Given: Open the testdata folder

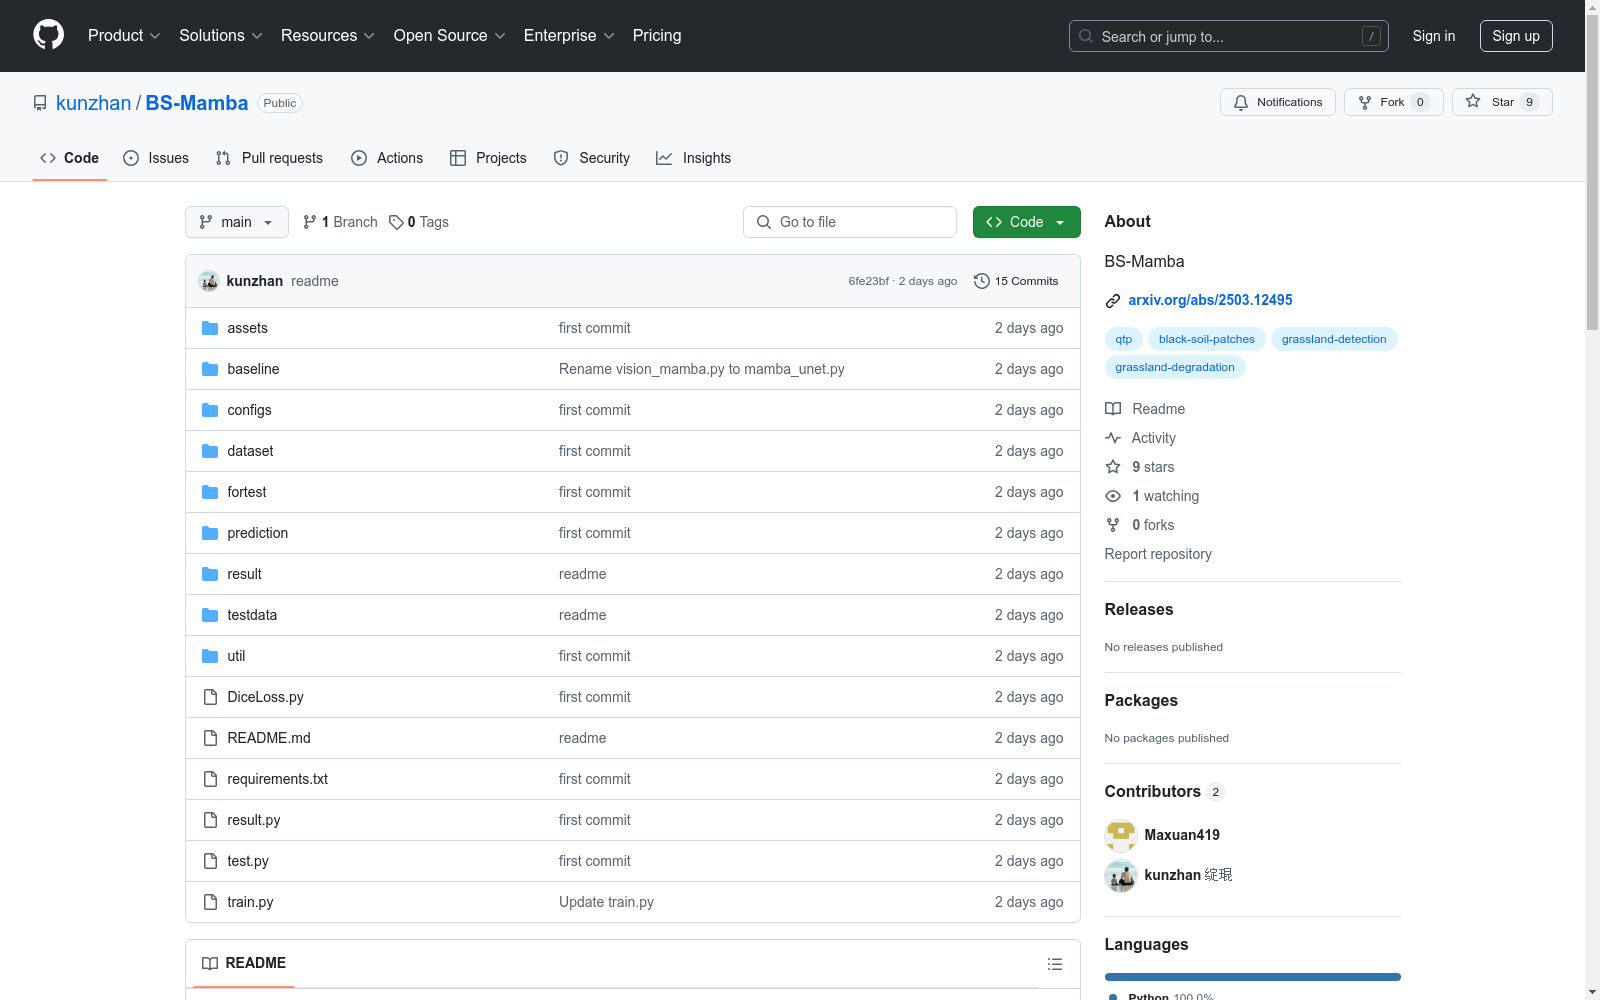Looking at the screenshot, I should point(252,615).
